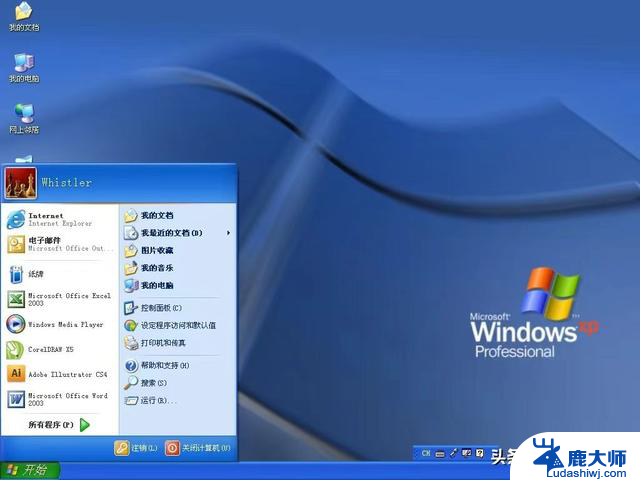Image resolution: width=640 pixels, height=480 pixels.
Task: Click the 注销 log off button
Action: coord(136,448)
